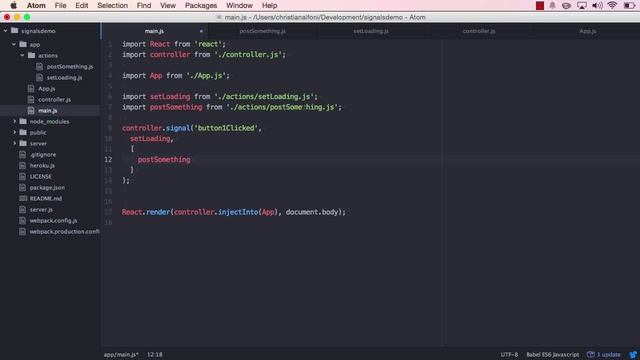The height and width of the screenshot is (360, 640).
Task: Open webpack.production.config file in tree
Action: tap(64, 231)
